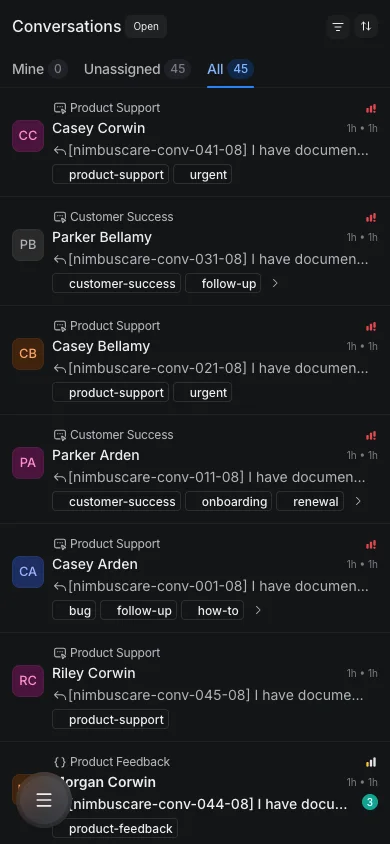Switch to the Mine tab

click(x=39, y=69)
